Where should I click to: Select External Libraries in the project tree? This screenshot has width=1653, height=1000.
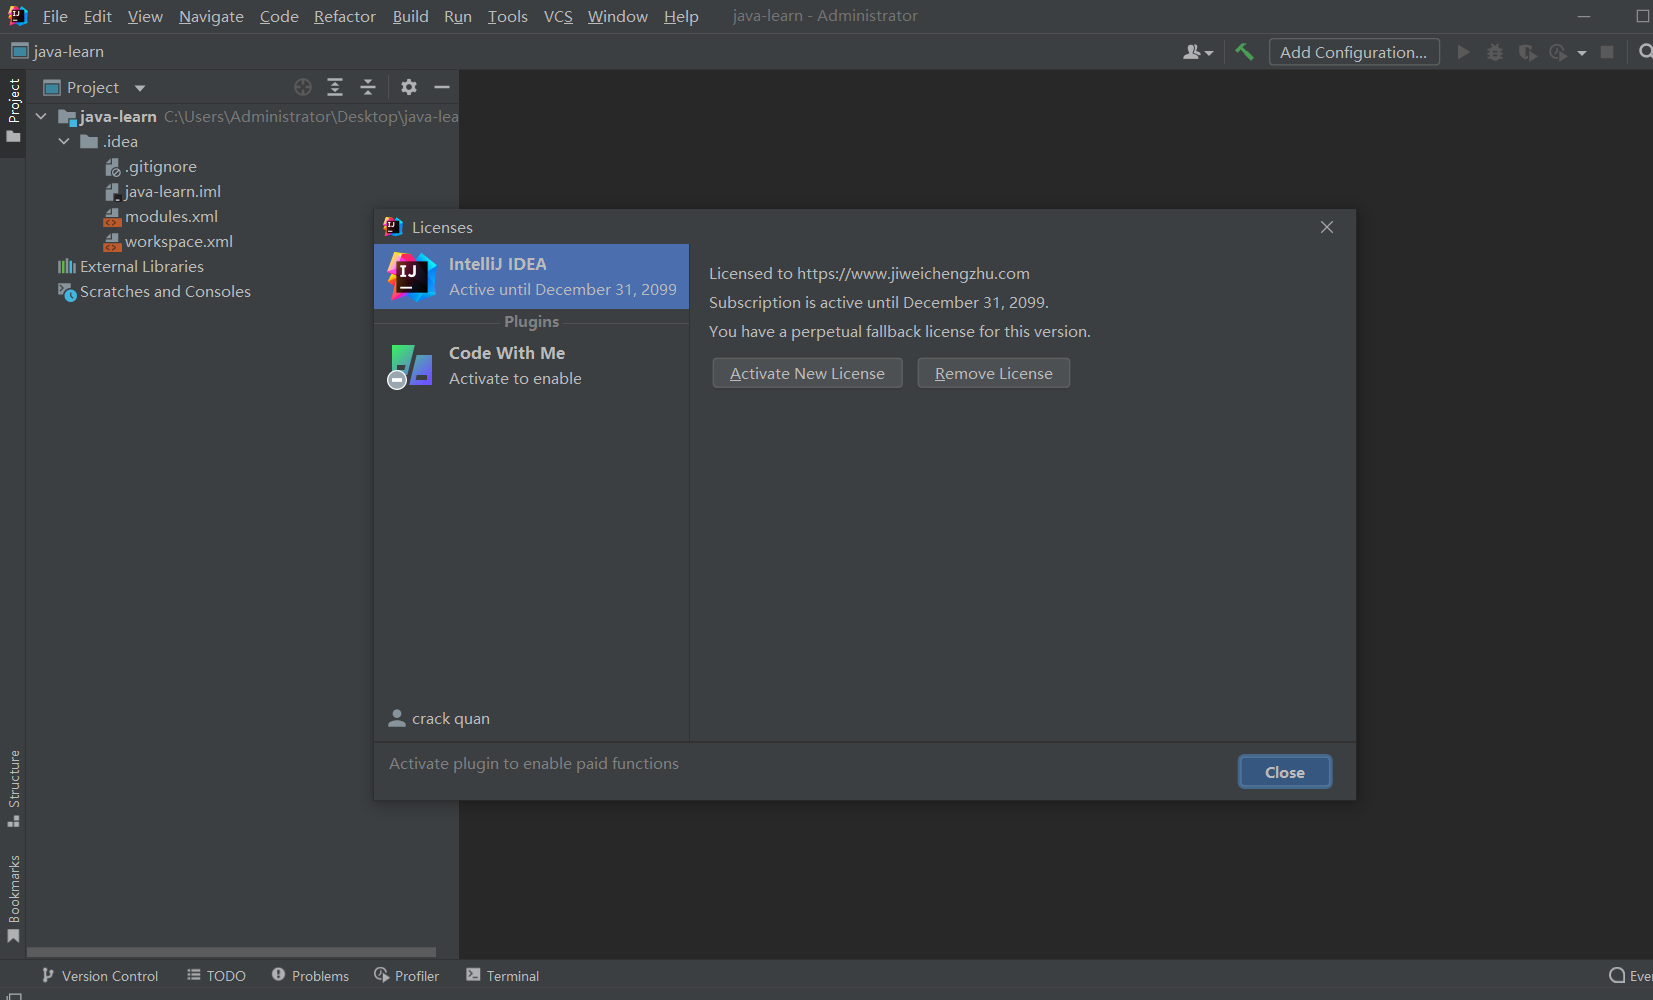point(130,266)
